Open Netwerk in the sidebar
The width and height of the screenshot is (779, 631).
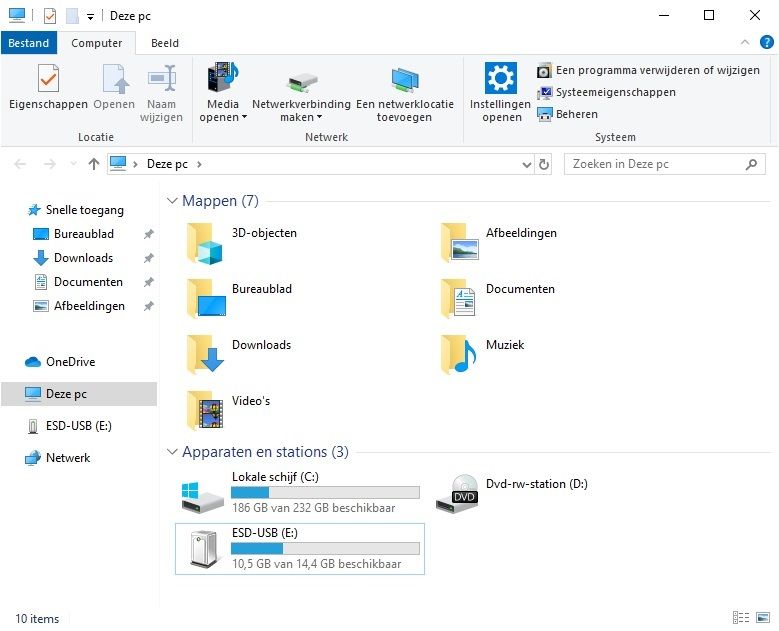click(x=58, y=458)
